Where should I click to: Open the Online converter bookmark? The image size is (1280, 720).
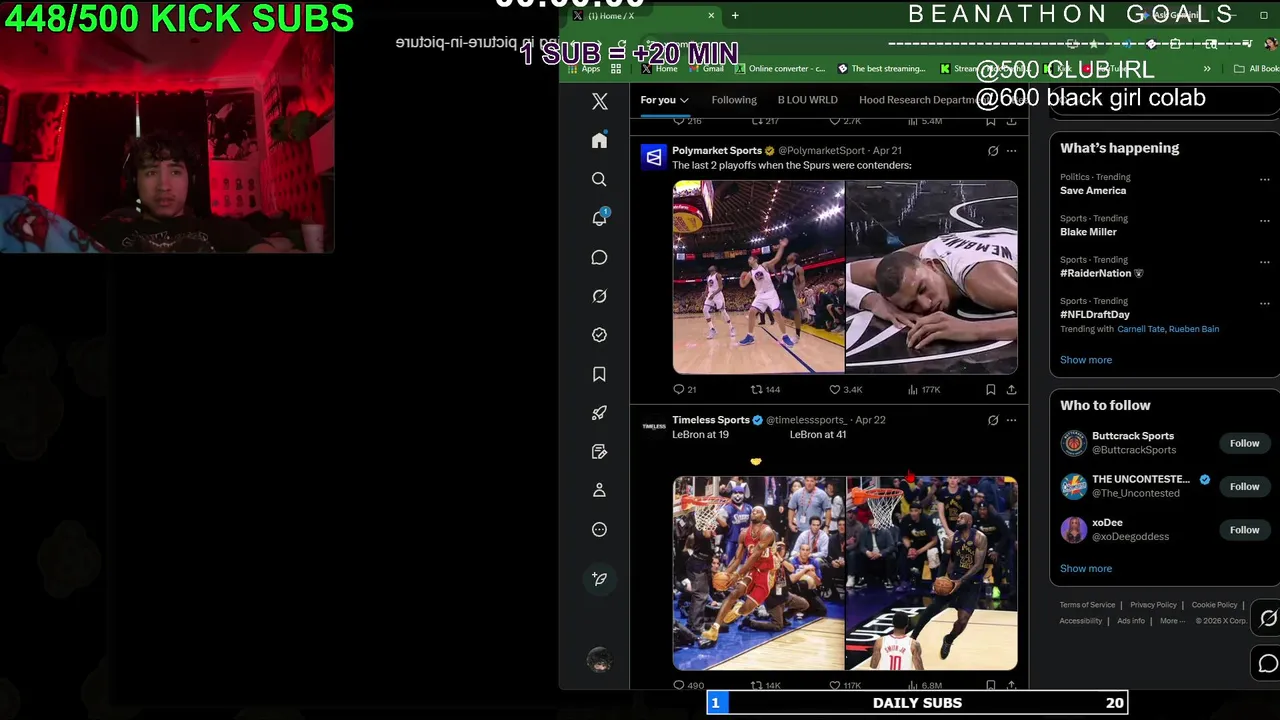pos(780,69)
